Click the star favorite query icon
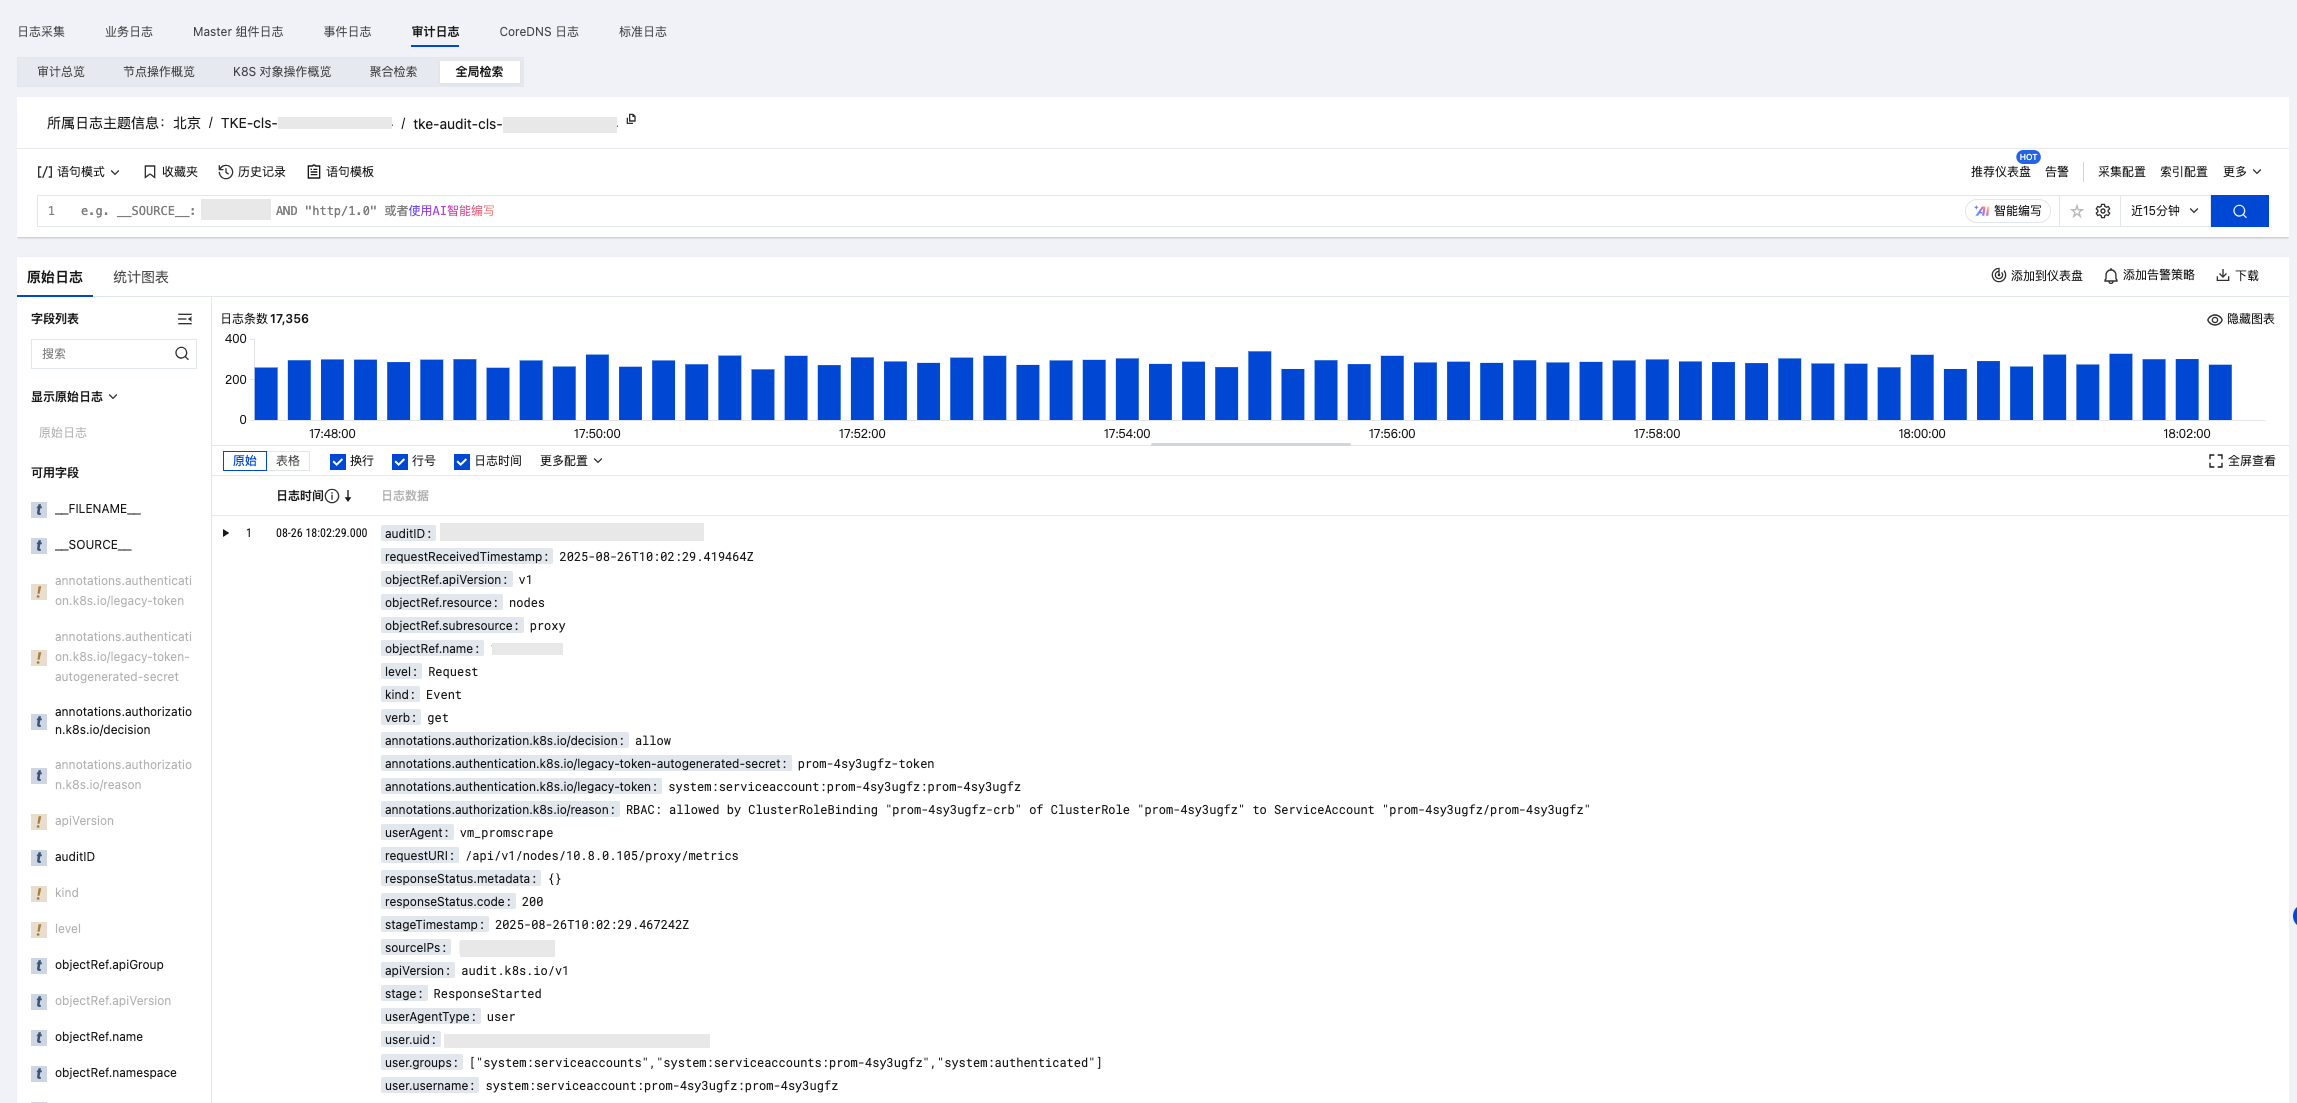2297x1103 pixels. pos(2076,211)
